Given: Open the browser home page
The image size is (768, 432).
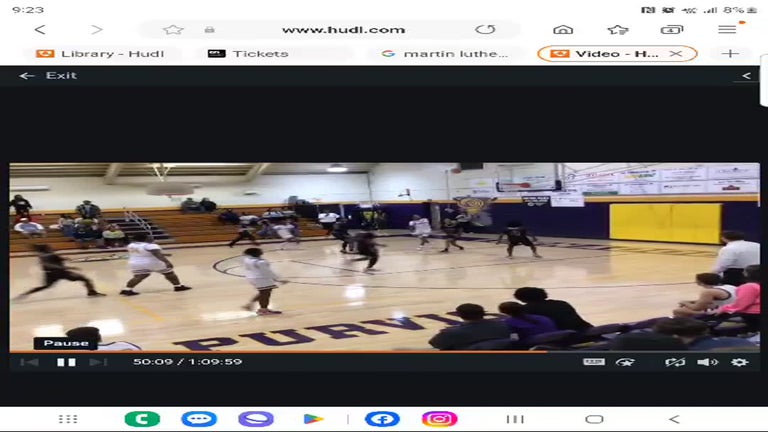Looking at the screenshot, I should coord(563,29).
